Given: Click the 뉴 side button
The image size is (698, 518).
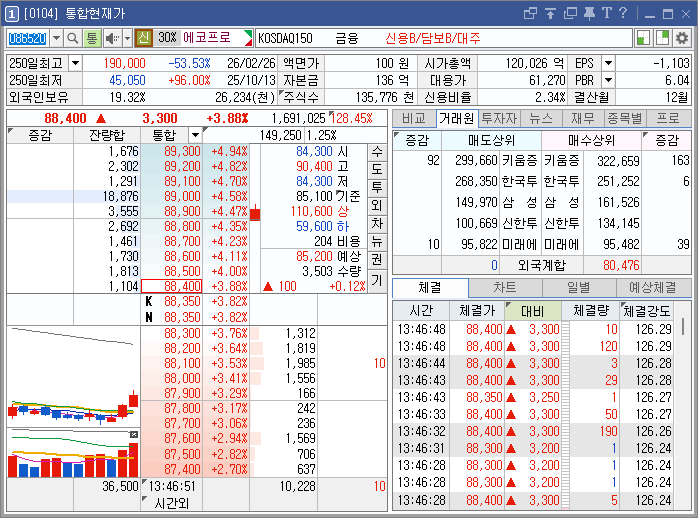Looking at the screenshot, I should click(377, 242).
